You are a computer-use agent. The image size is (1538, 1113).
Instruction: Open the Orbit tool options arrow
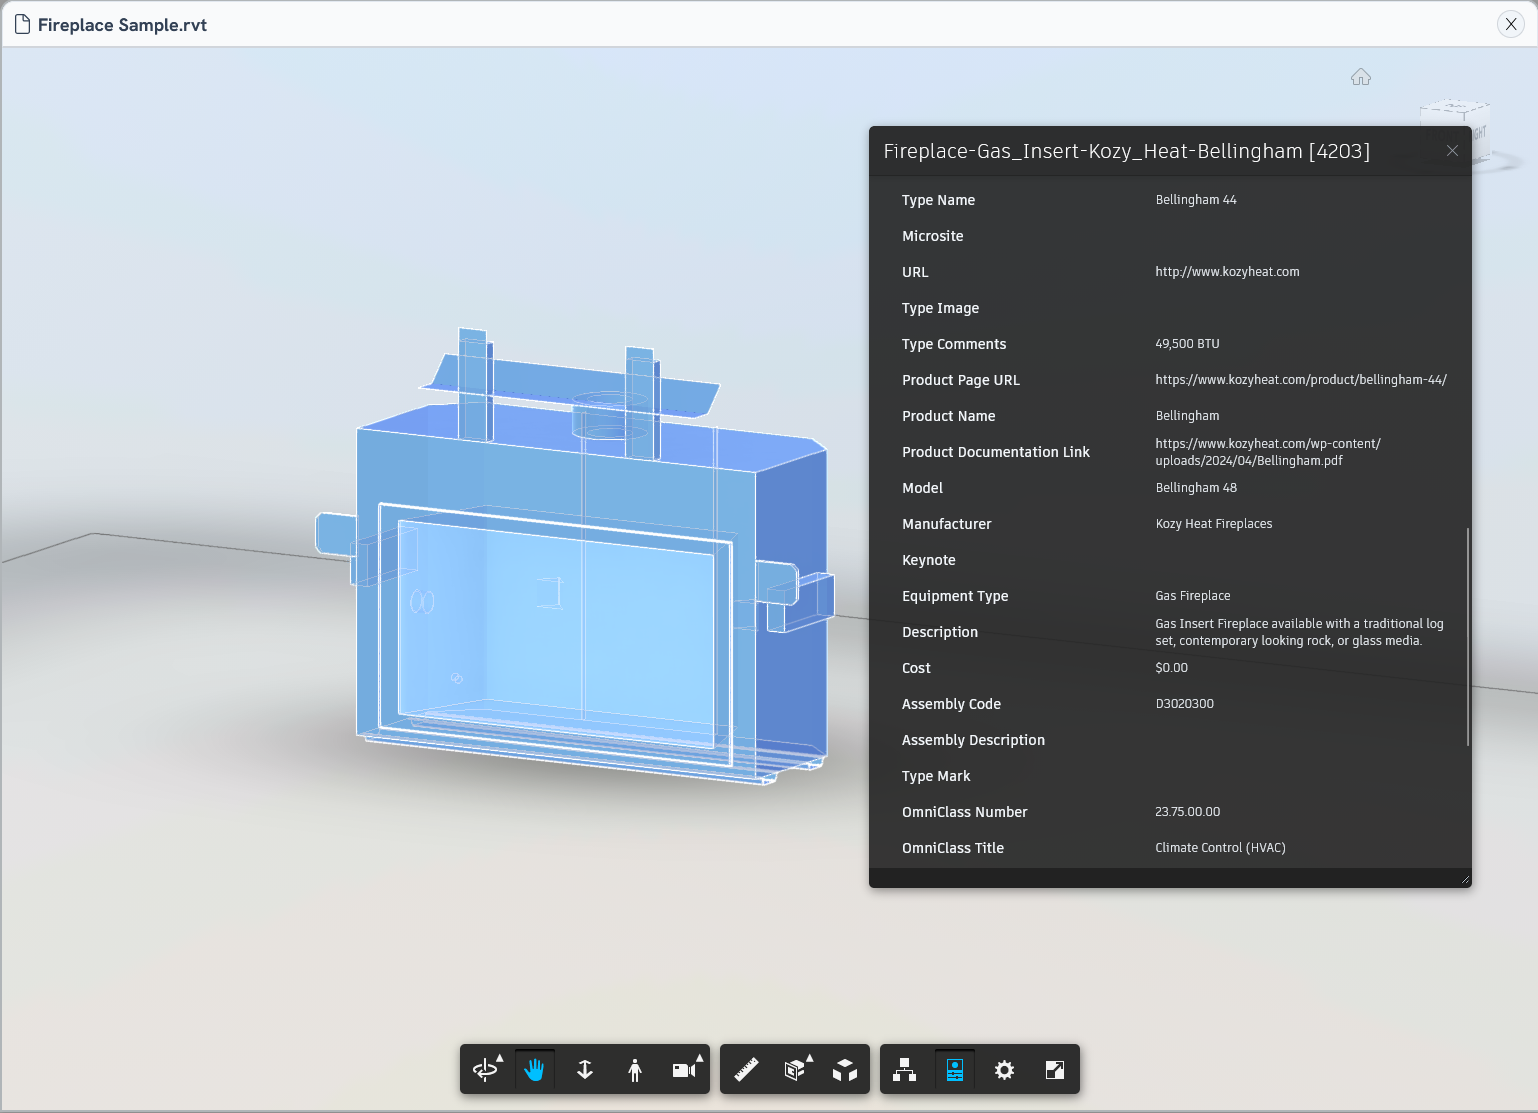tap(500, 1057)
